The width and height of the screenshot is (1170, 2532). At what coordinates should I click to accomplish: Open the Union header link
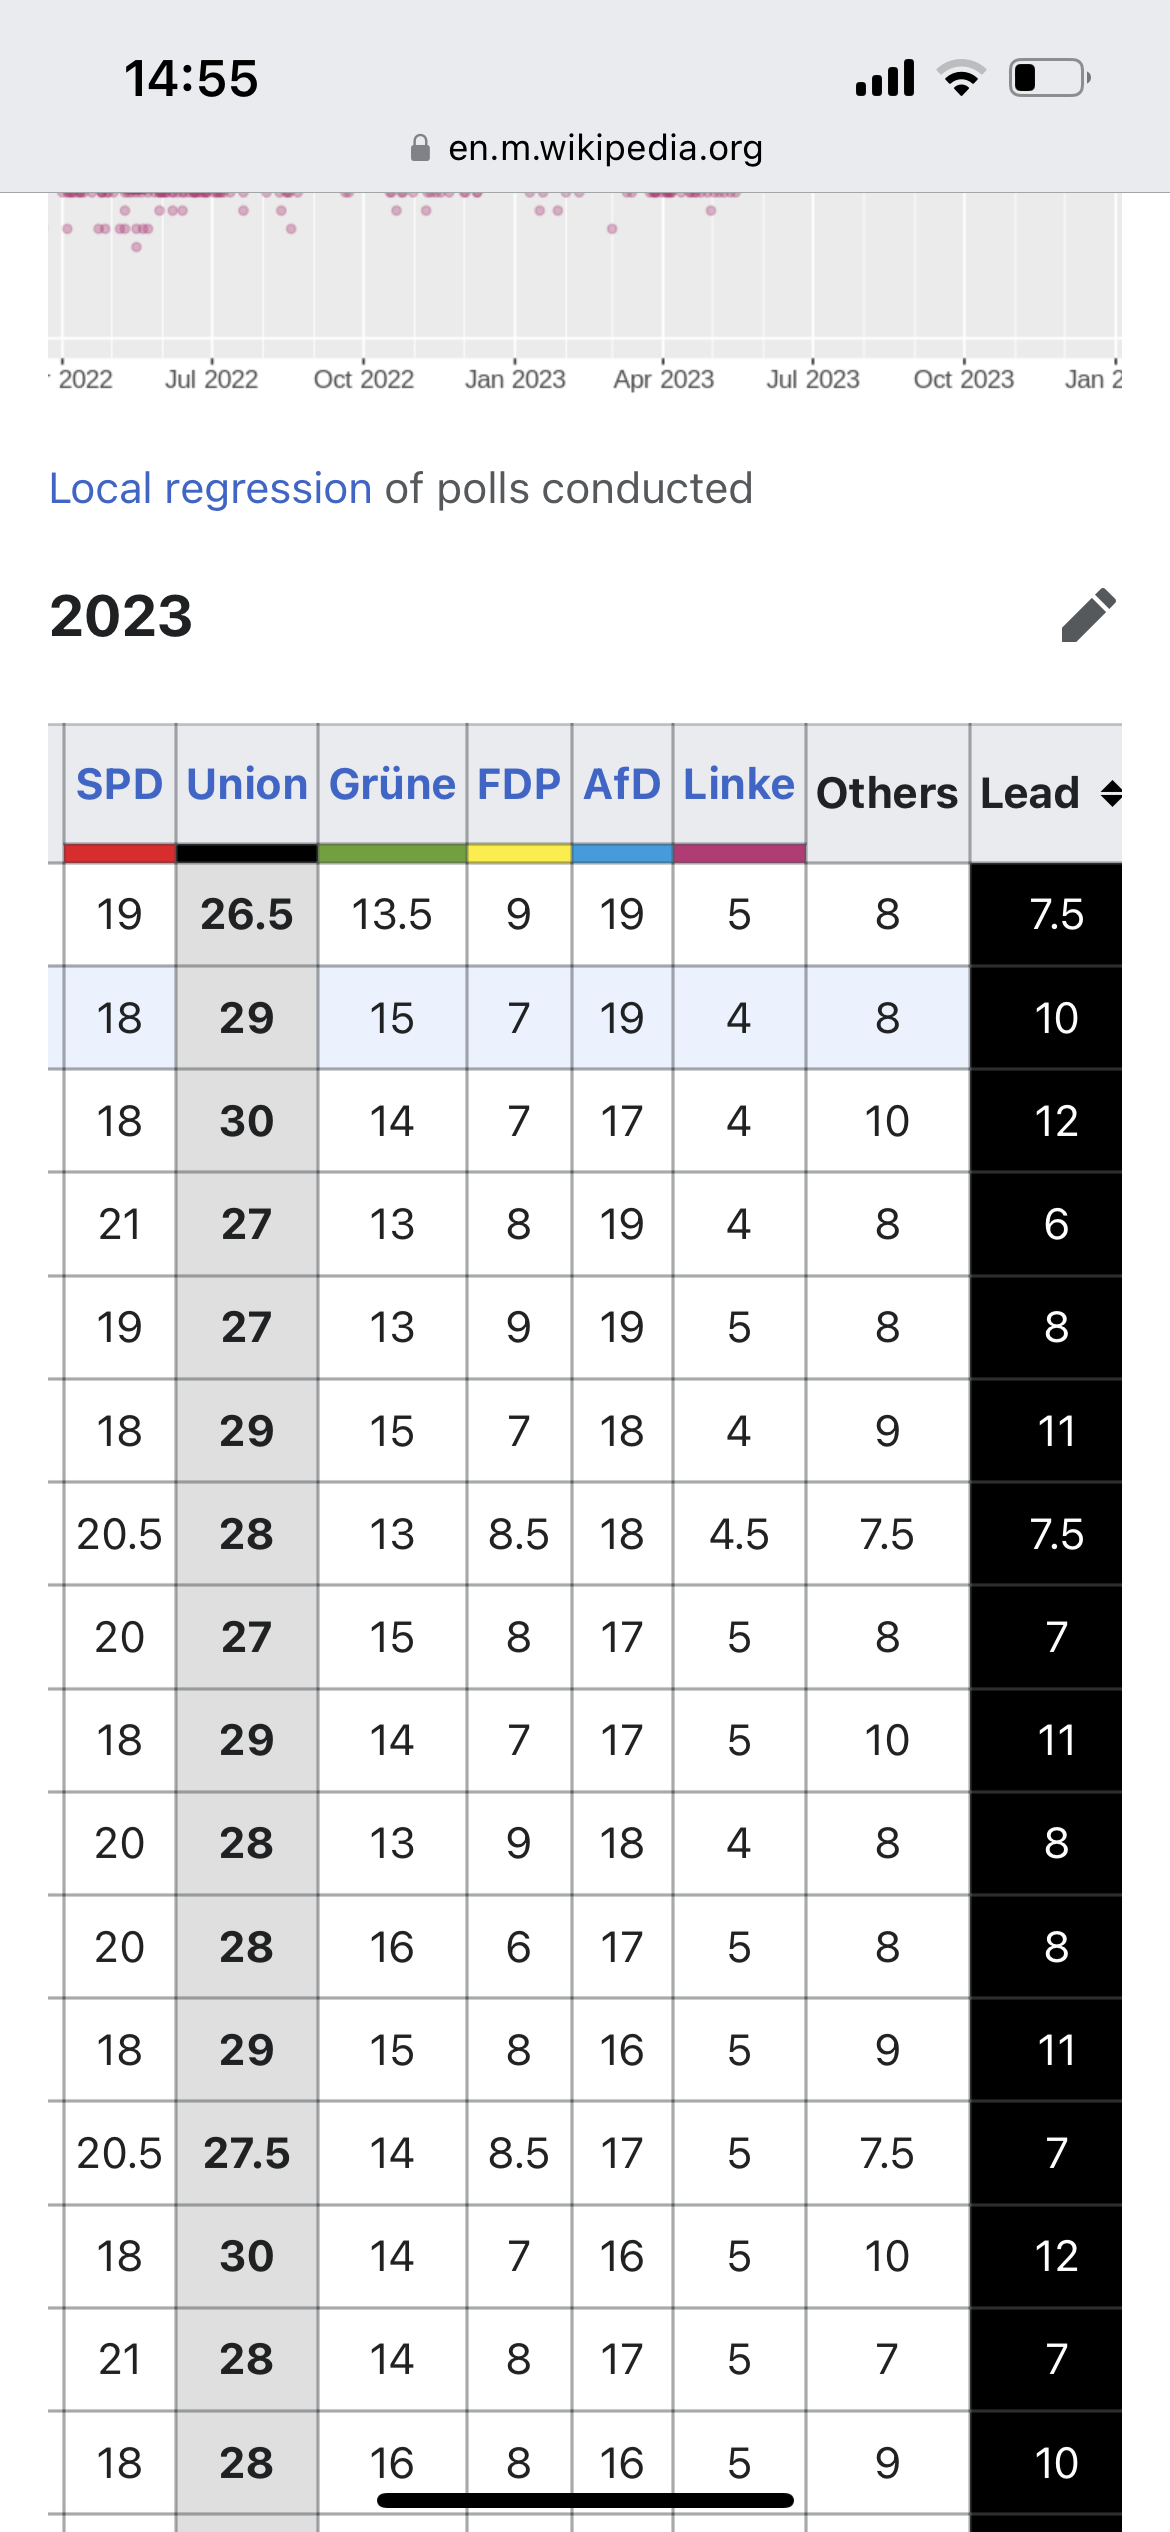coord(247,784)
